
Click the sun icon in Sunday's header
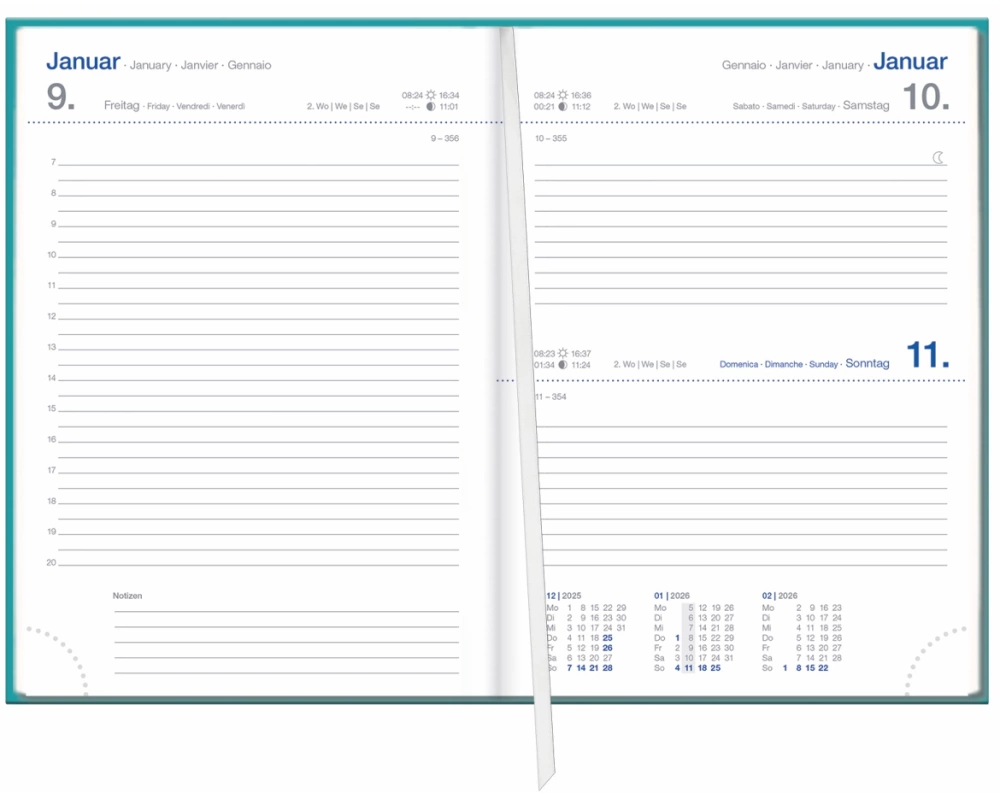[563, 354]
